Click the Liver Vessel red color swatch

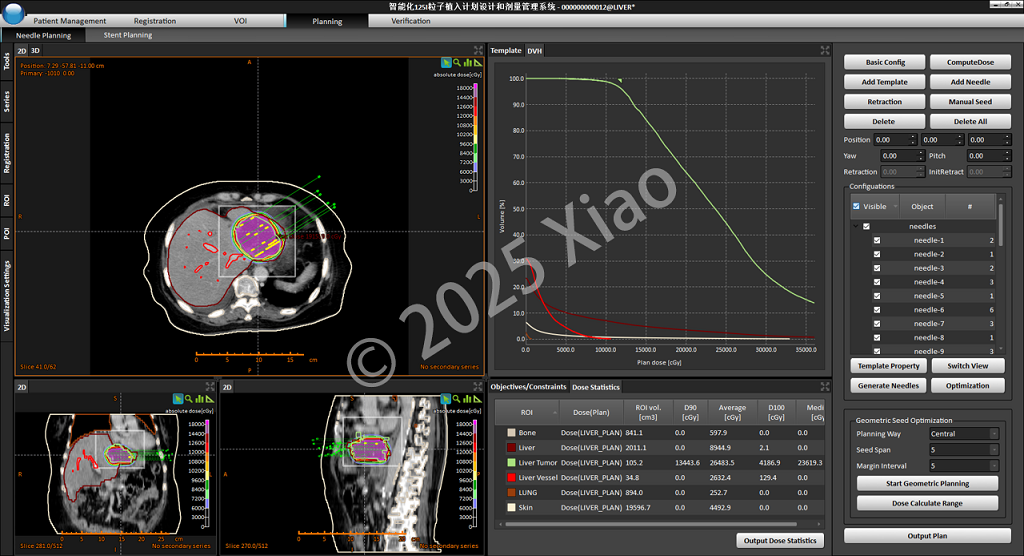511,478
